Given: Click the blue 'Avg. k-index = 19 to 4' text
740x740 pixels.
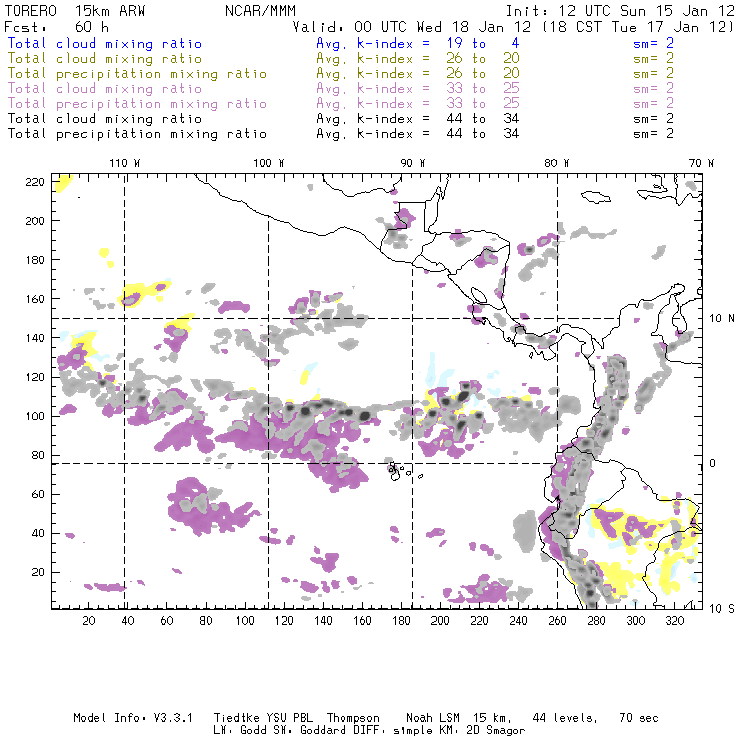Looking at the screenshot, I should [x=418, y=43].
